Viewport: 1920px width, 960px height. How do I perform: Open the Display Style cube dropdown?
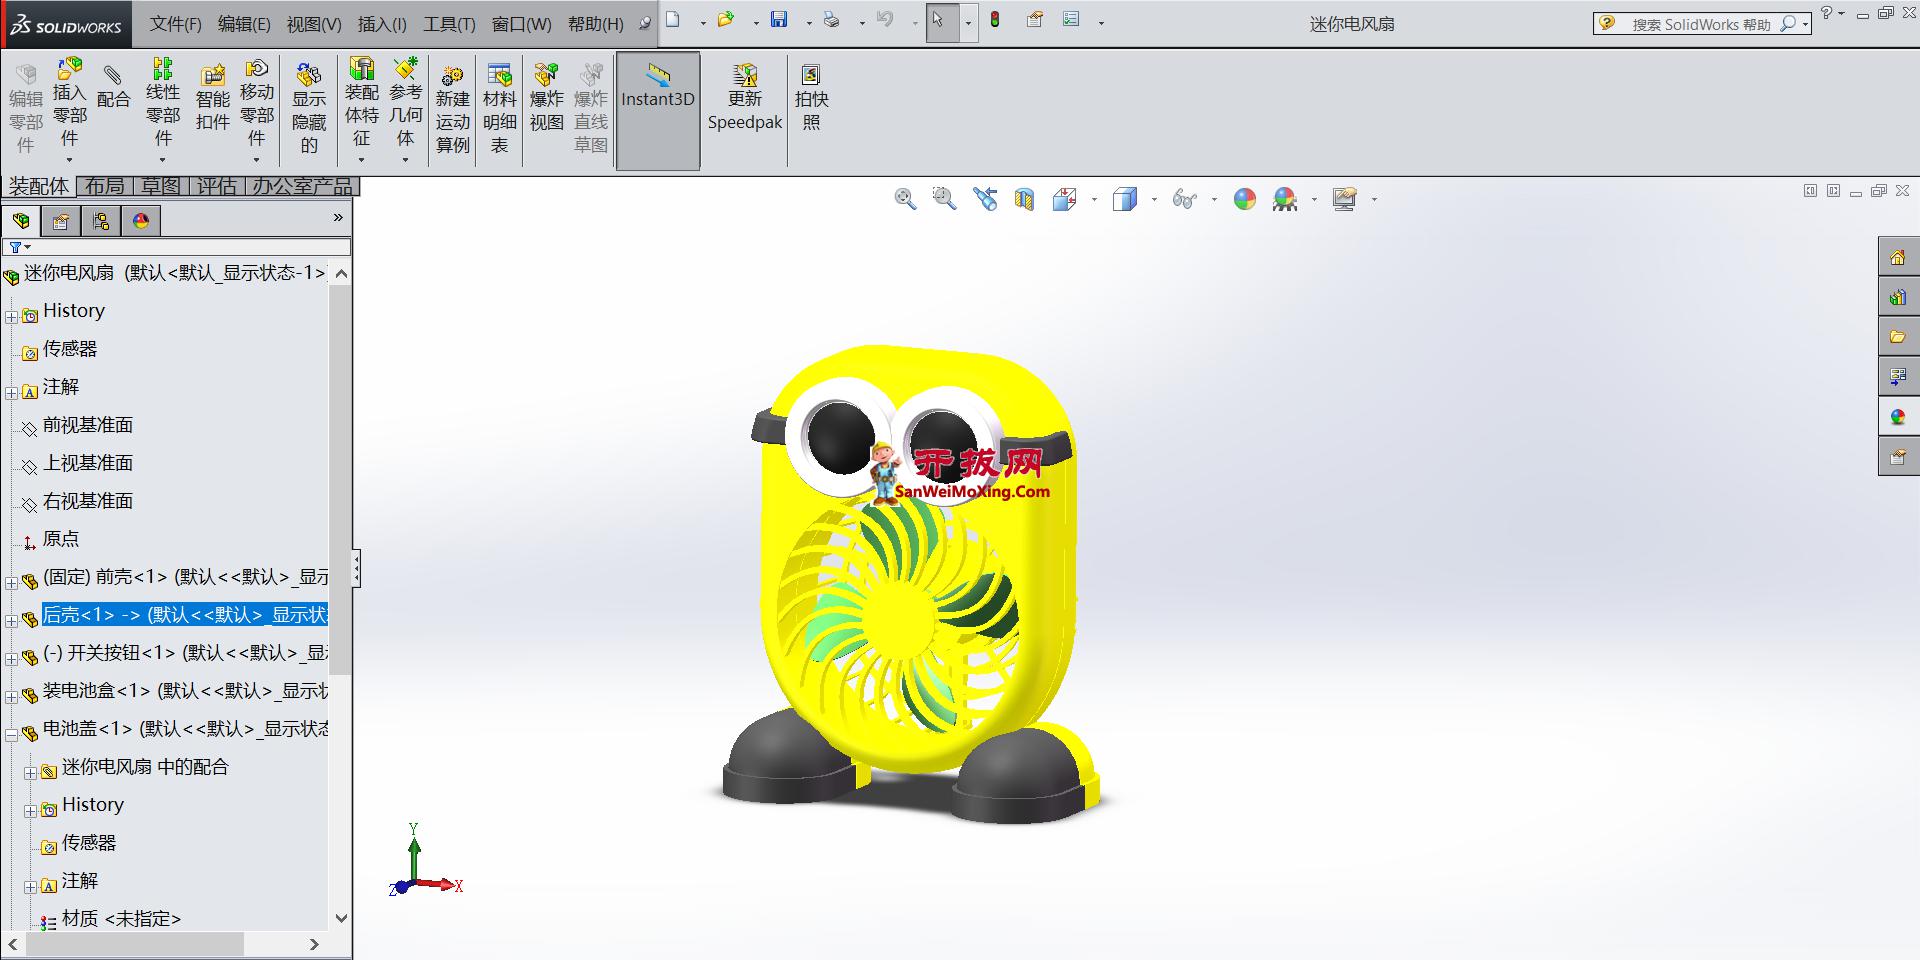click(x=1153, y=200)
